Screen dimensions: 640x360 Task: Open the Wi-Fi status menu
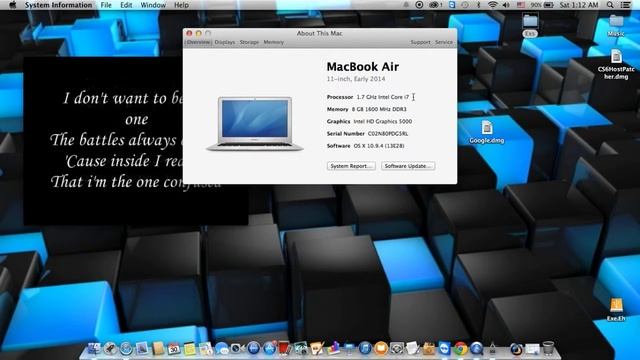(493, 5)
